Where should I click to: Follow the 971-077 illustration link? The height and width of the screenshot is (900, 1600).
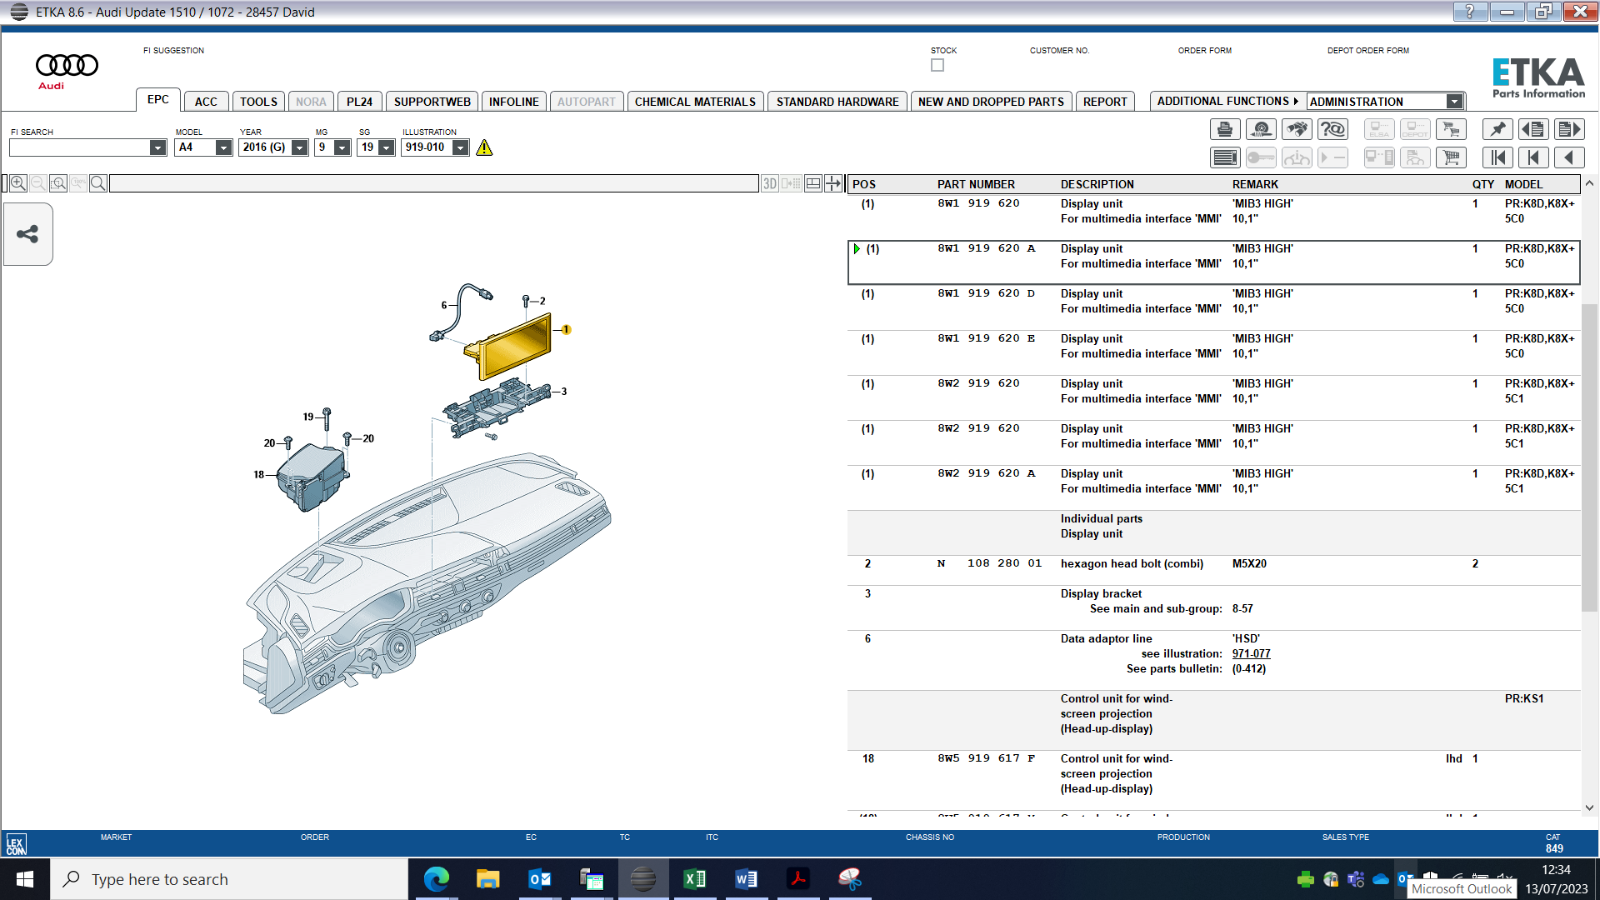(1251, 654)
